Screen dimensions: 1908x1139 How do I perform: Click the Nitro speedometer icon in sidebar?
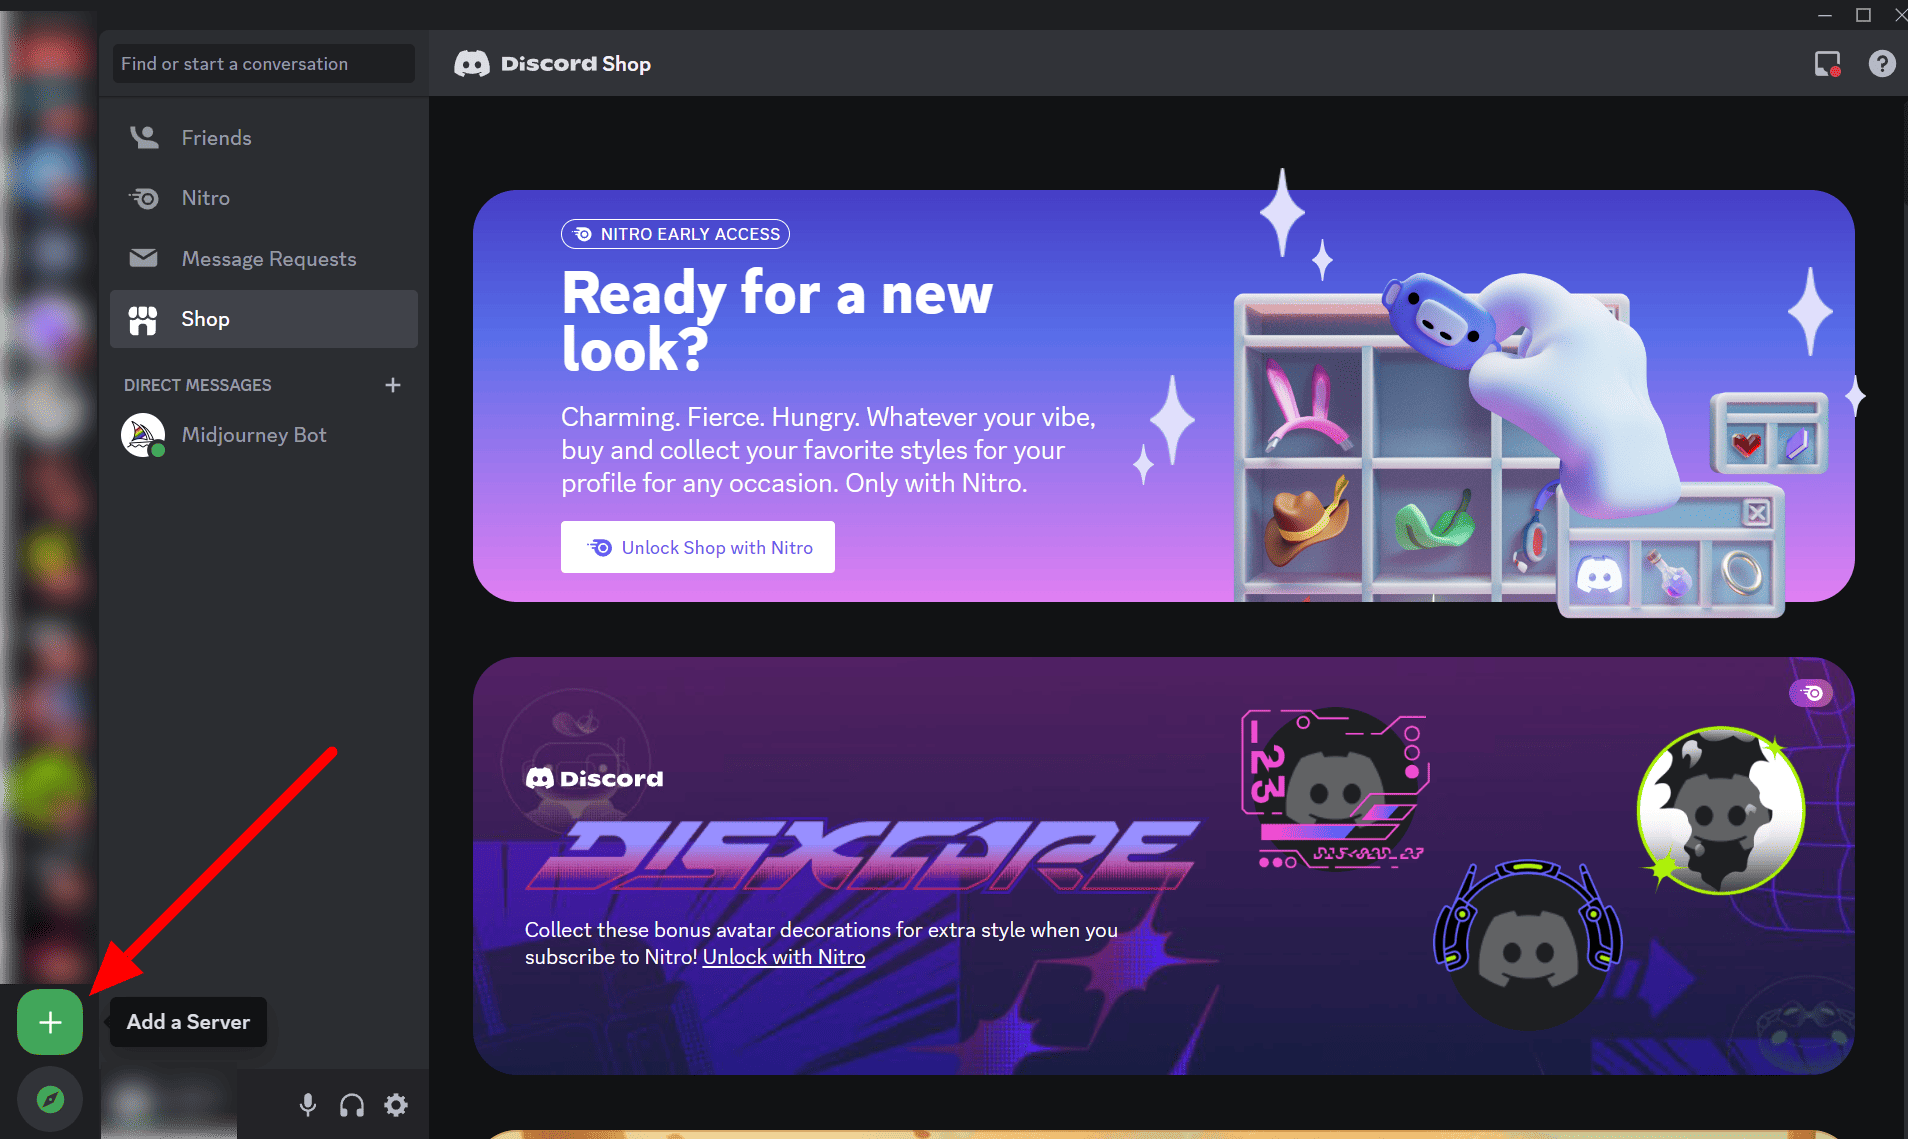[x=144, y=198]
